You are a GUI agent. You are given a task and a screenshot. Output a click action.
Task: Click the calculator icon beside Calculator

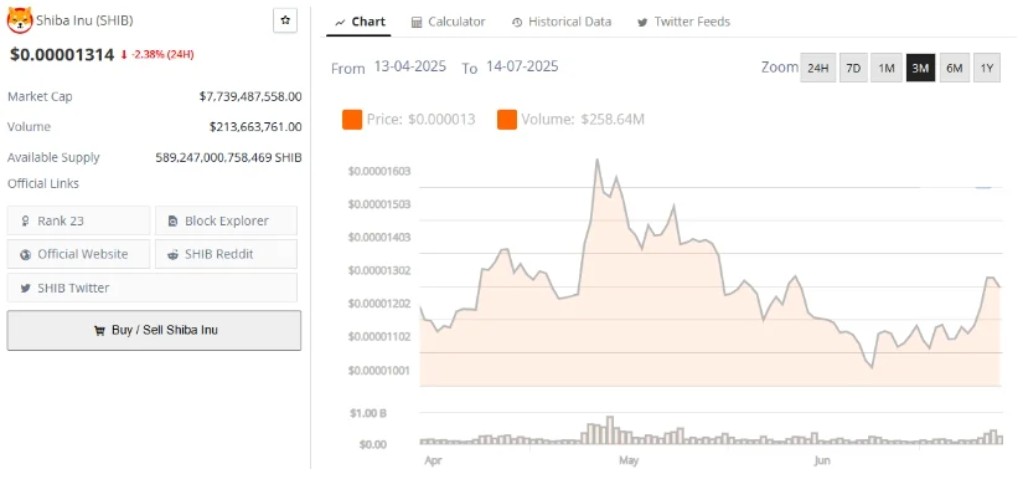[x=416, y=22]
